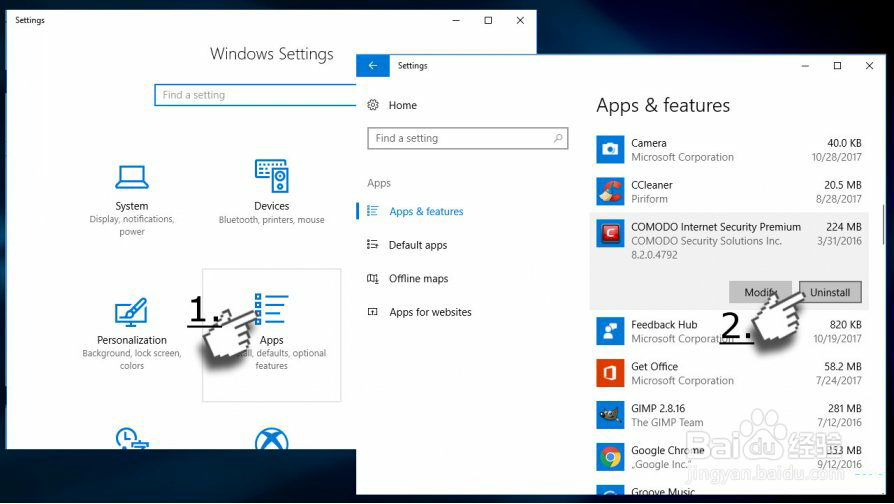
Task: Click the 58.2 MB size value
Action: click(x=843, y=366)
